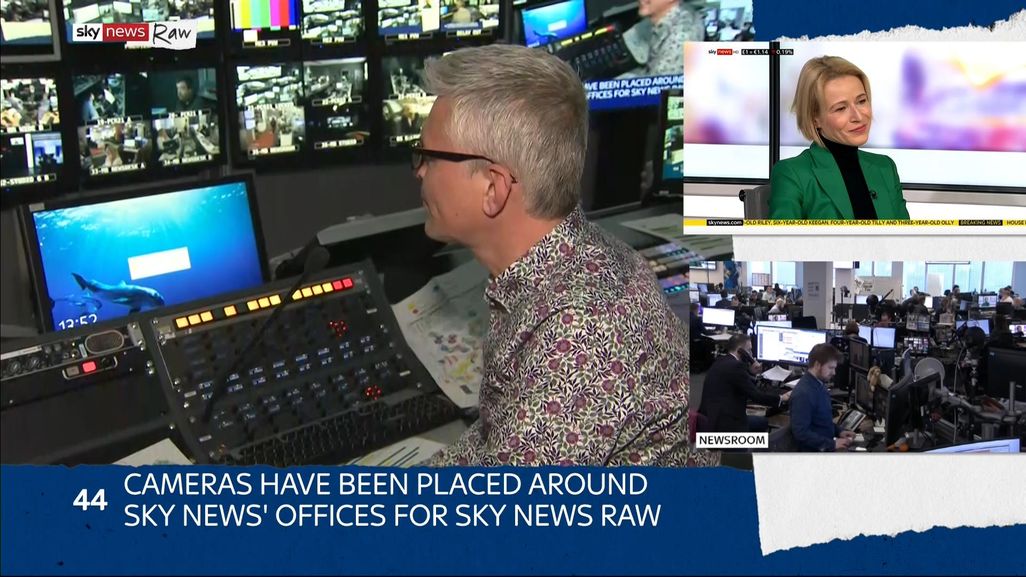Click the Sky News HD logo in studio inset
1026x577 pixels.
coord(720,51)
